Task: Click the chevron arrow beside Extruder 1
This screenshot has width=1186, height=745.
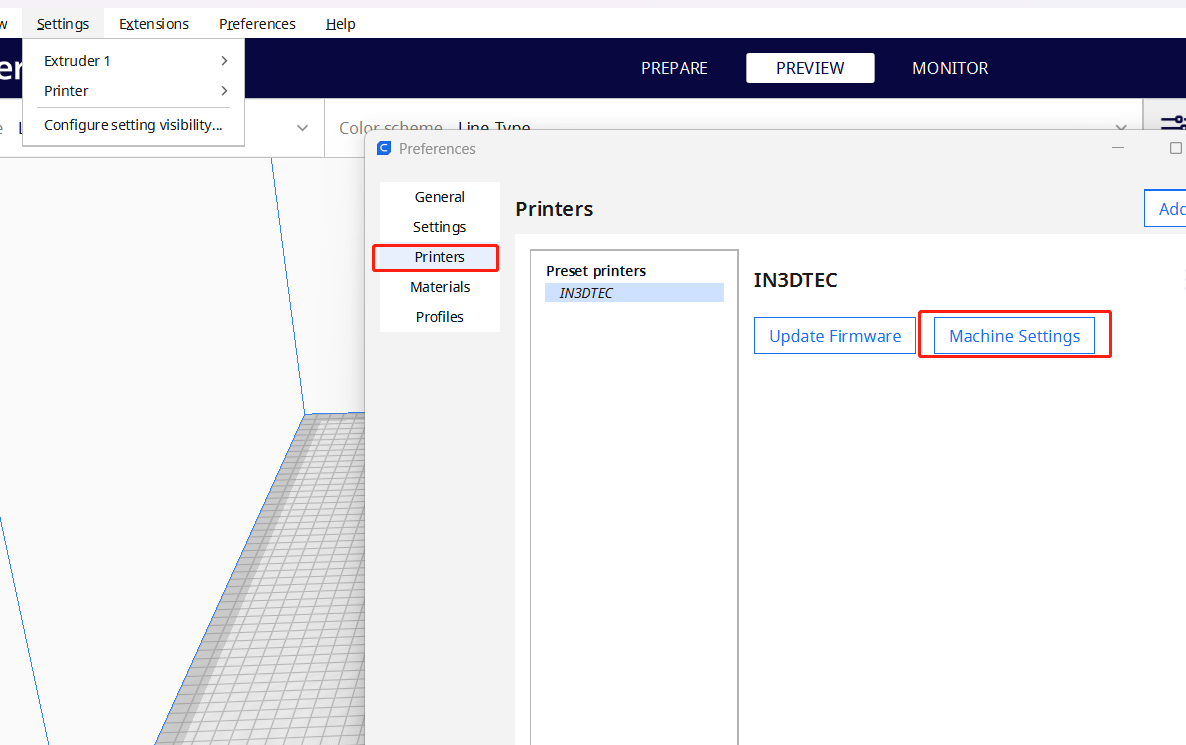Action: [225, 61]
